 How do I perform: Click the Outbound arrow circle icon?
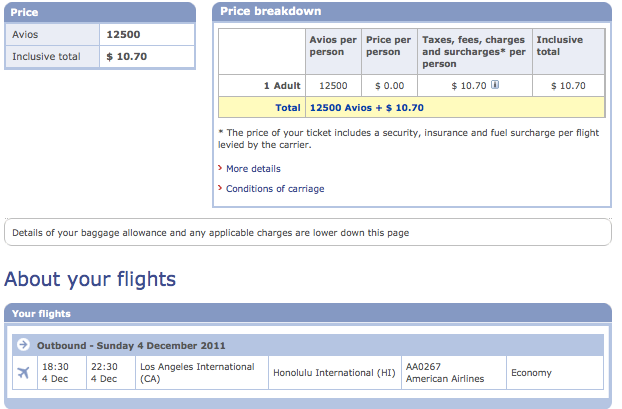coord(24,345)
